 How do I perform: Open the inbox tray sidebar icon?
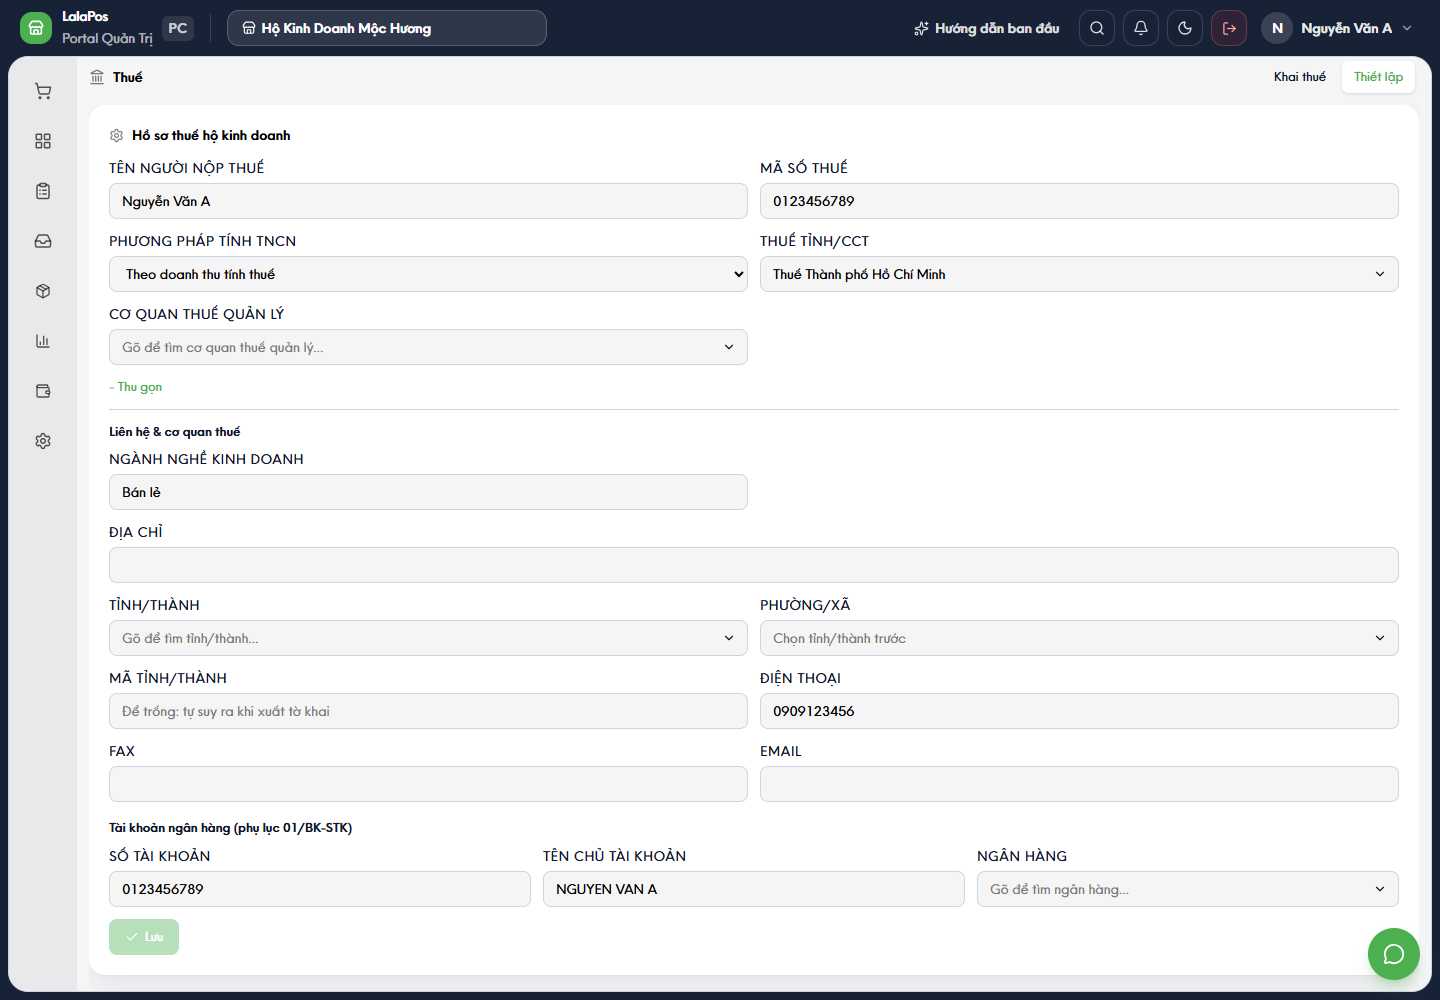(x=43, y=241)
